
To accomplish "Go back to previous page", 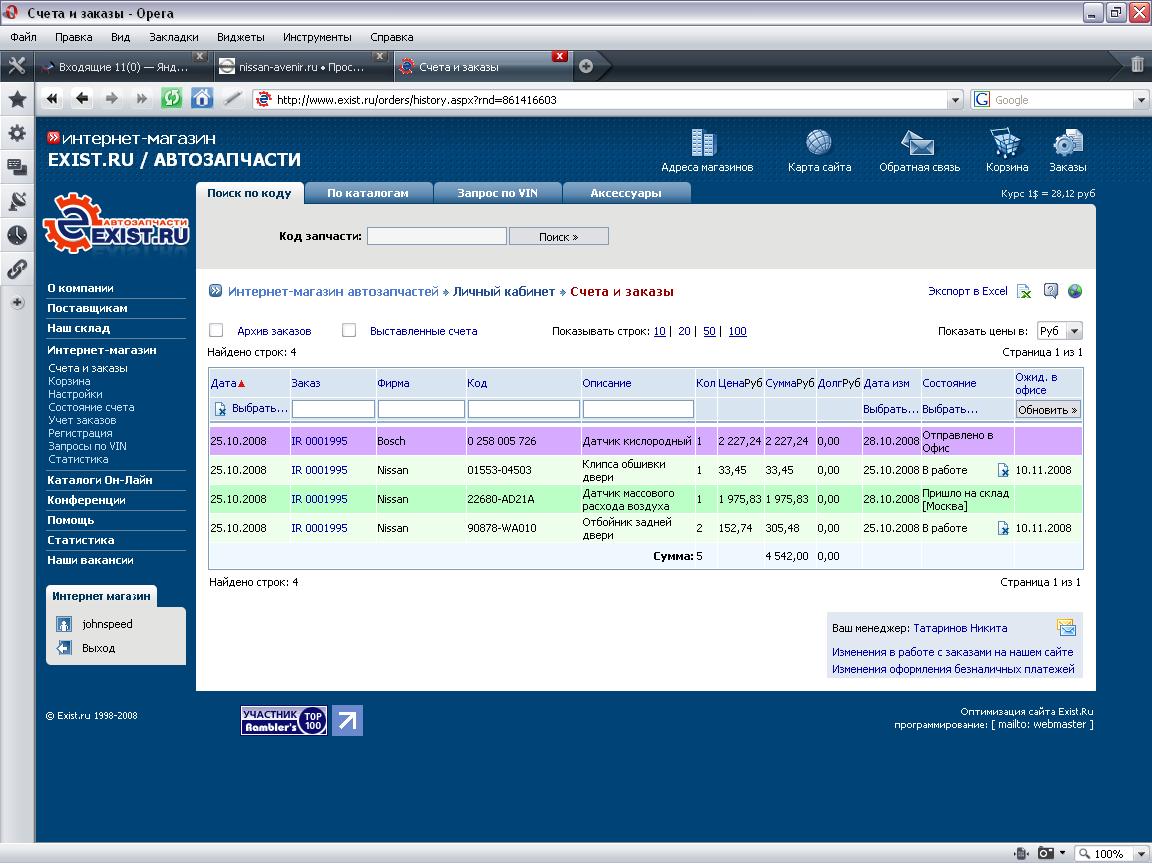I will tap(82, 98).
